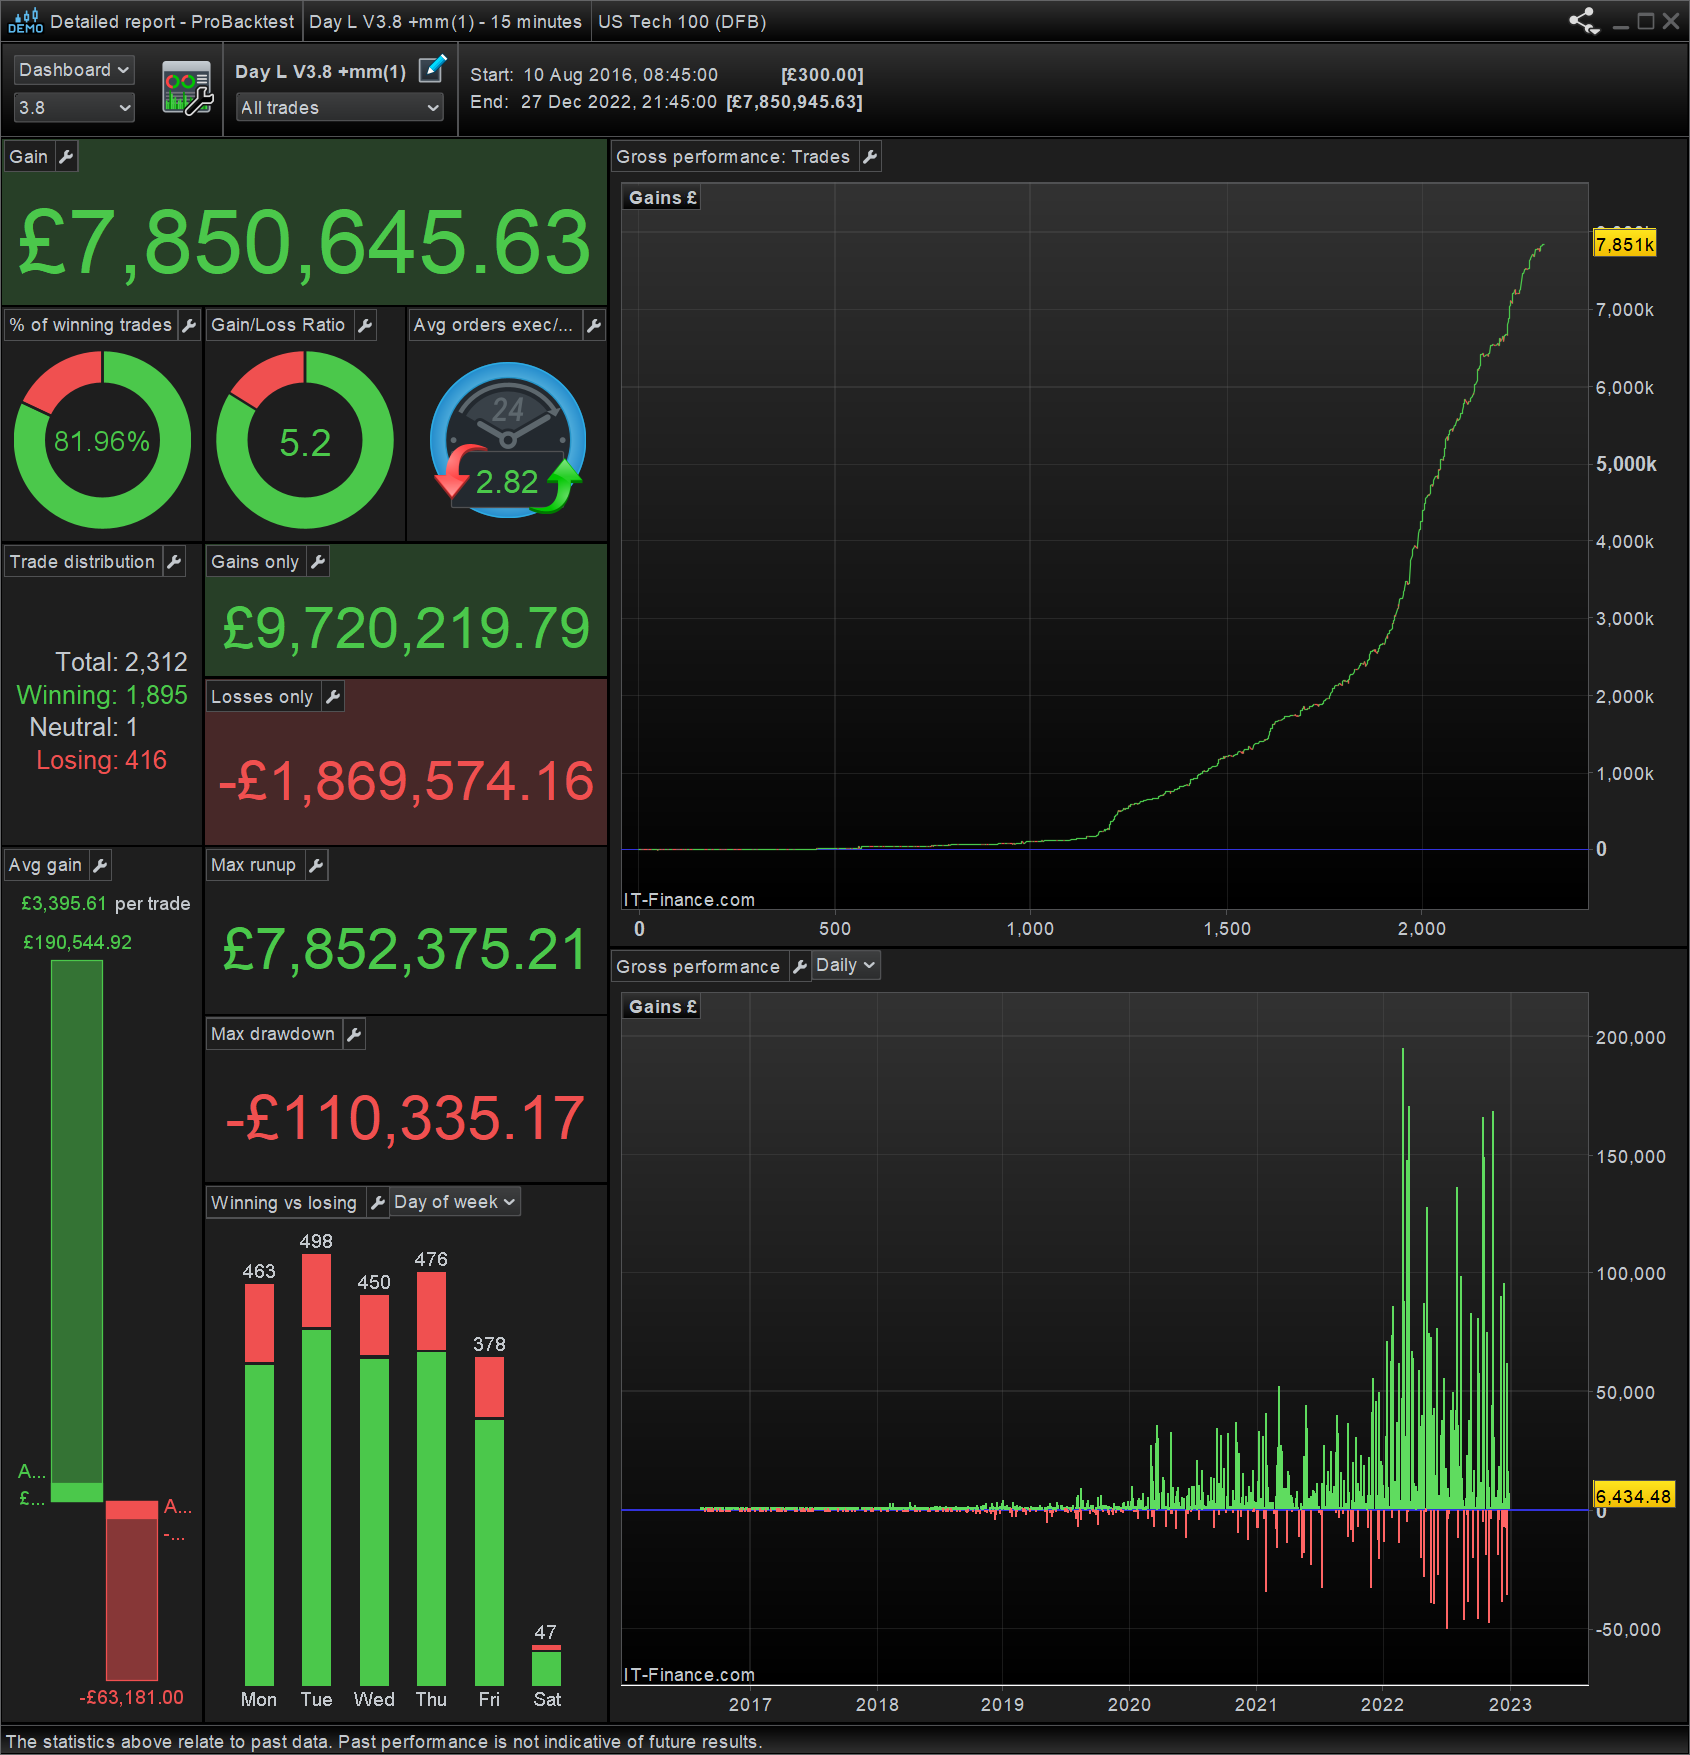Click the share icon in title bar
Image resolution: width=1690 pixels, height=1755 pixels.
(1584, 21)
